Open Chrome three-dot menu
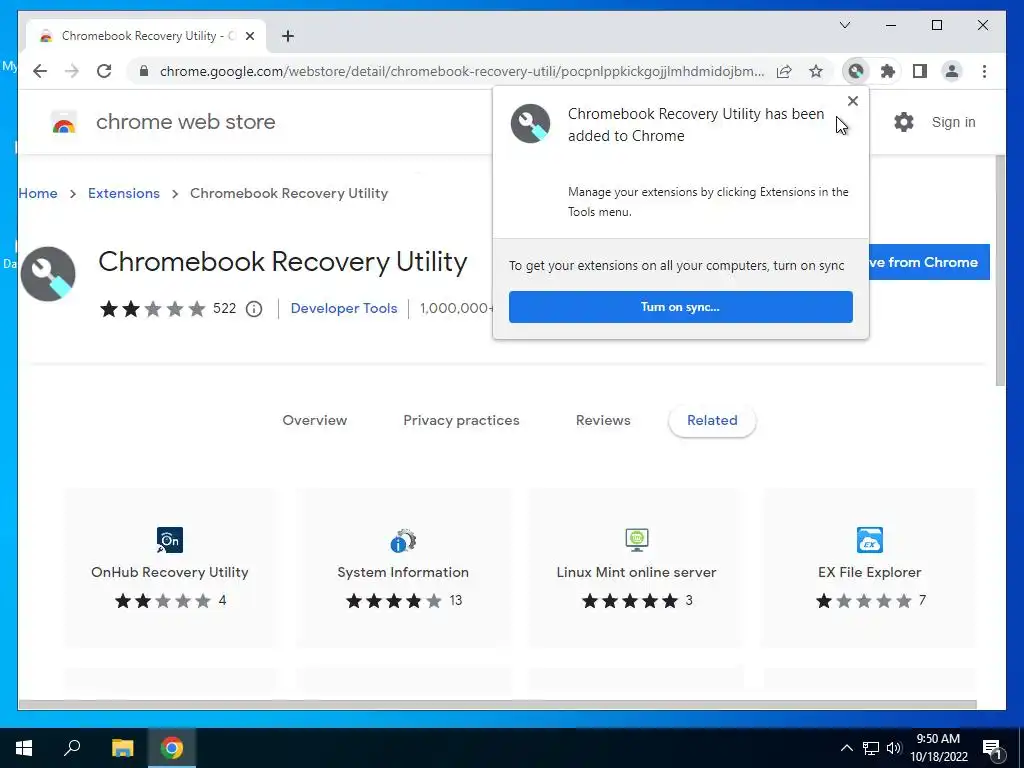Viewport: 1024px width, 768px height. click(984, 71)
